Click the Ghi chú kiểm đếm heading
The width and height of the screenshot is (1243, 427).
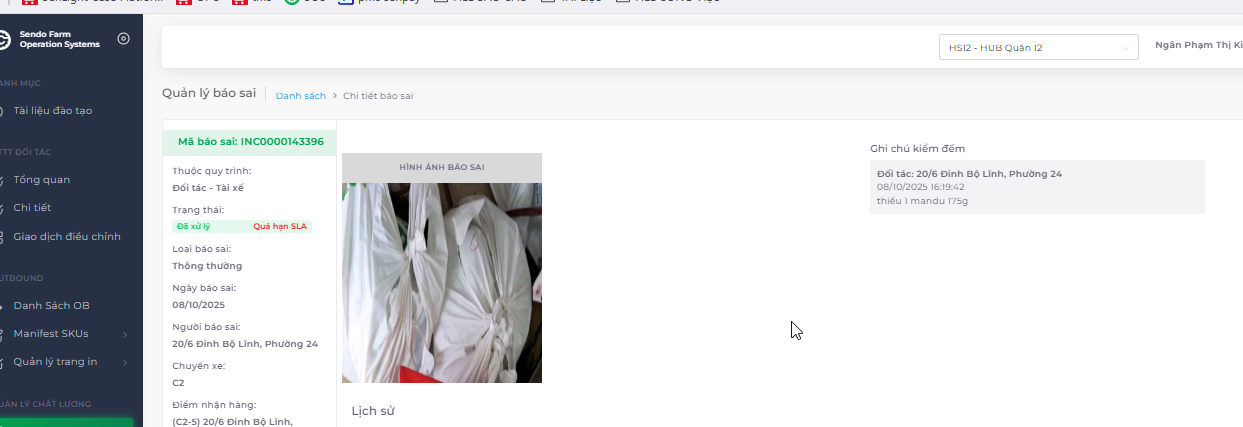pos(917,148)
